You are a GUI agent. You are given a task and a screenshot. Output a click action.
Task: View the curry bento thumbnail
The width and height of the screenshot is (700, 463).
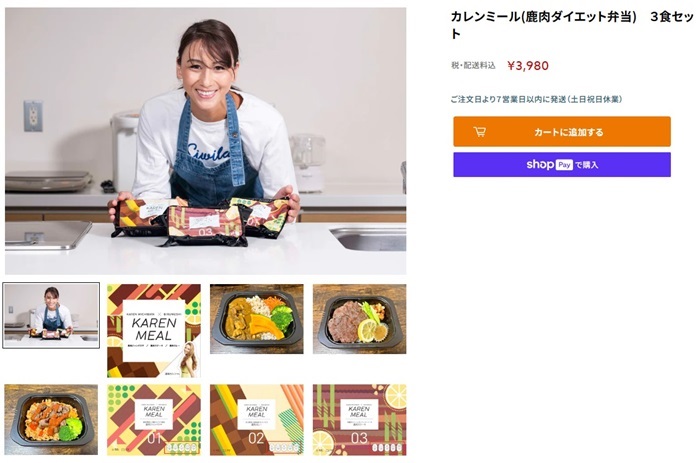point(257,319)
